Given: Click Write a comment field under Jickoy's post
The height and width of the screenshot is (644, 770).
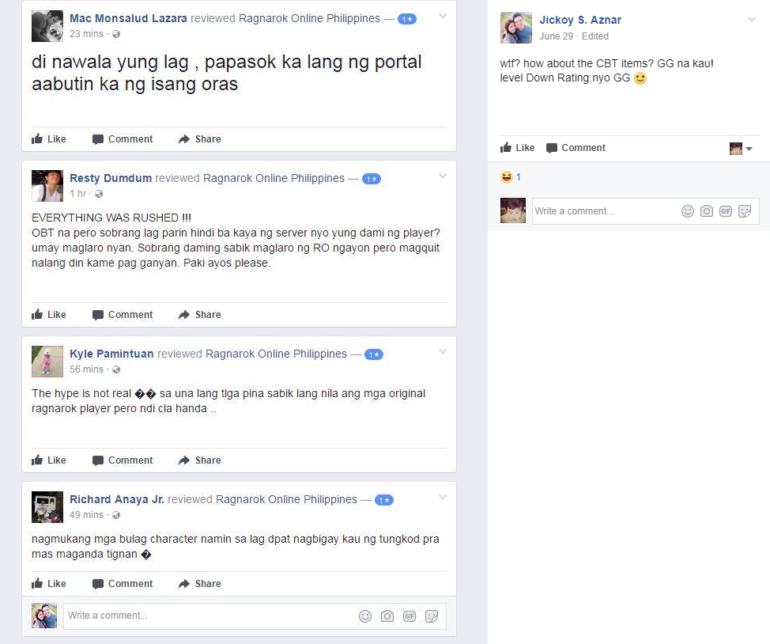Looking at the screenshot, I should pyautogui.click(x=605, y=211).
